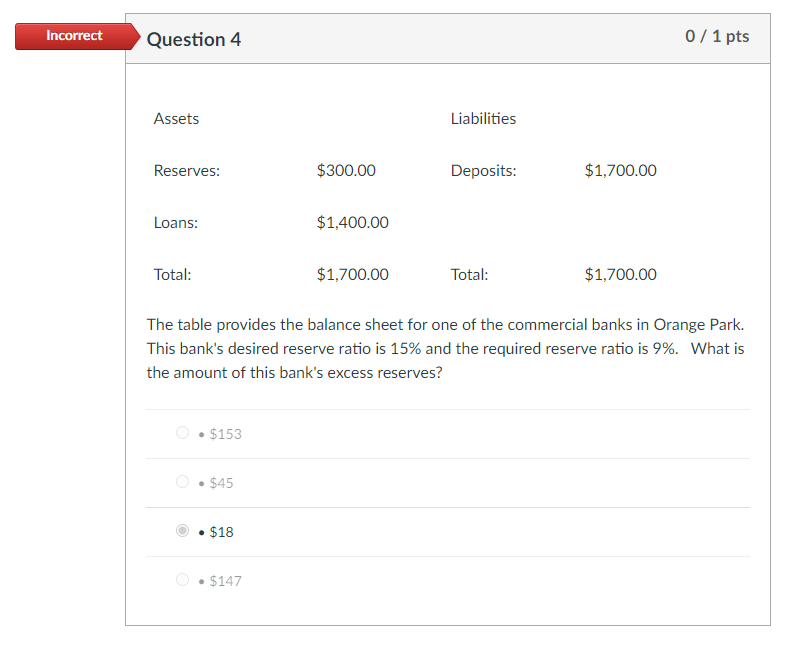Select the $45 answer radio button
The width and height of the screenshot is (795, 647).
coord(183,481)
